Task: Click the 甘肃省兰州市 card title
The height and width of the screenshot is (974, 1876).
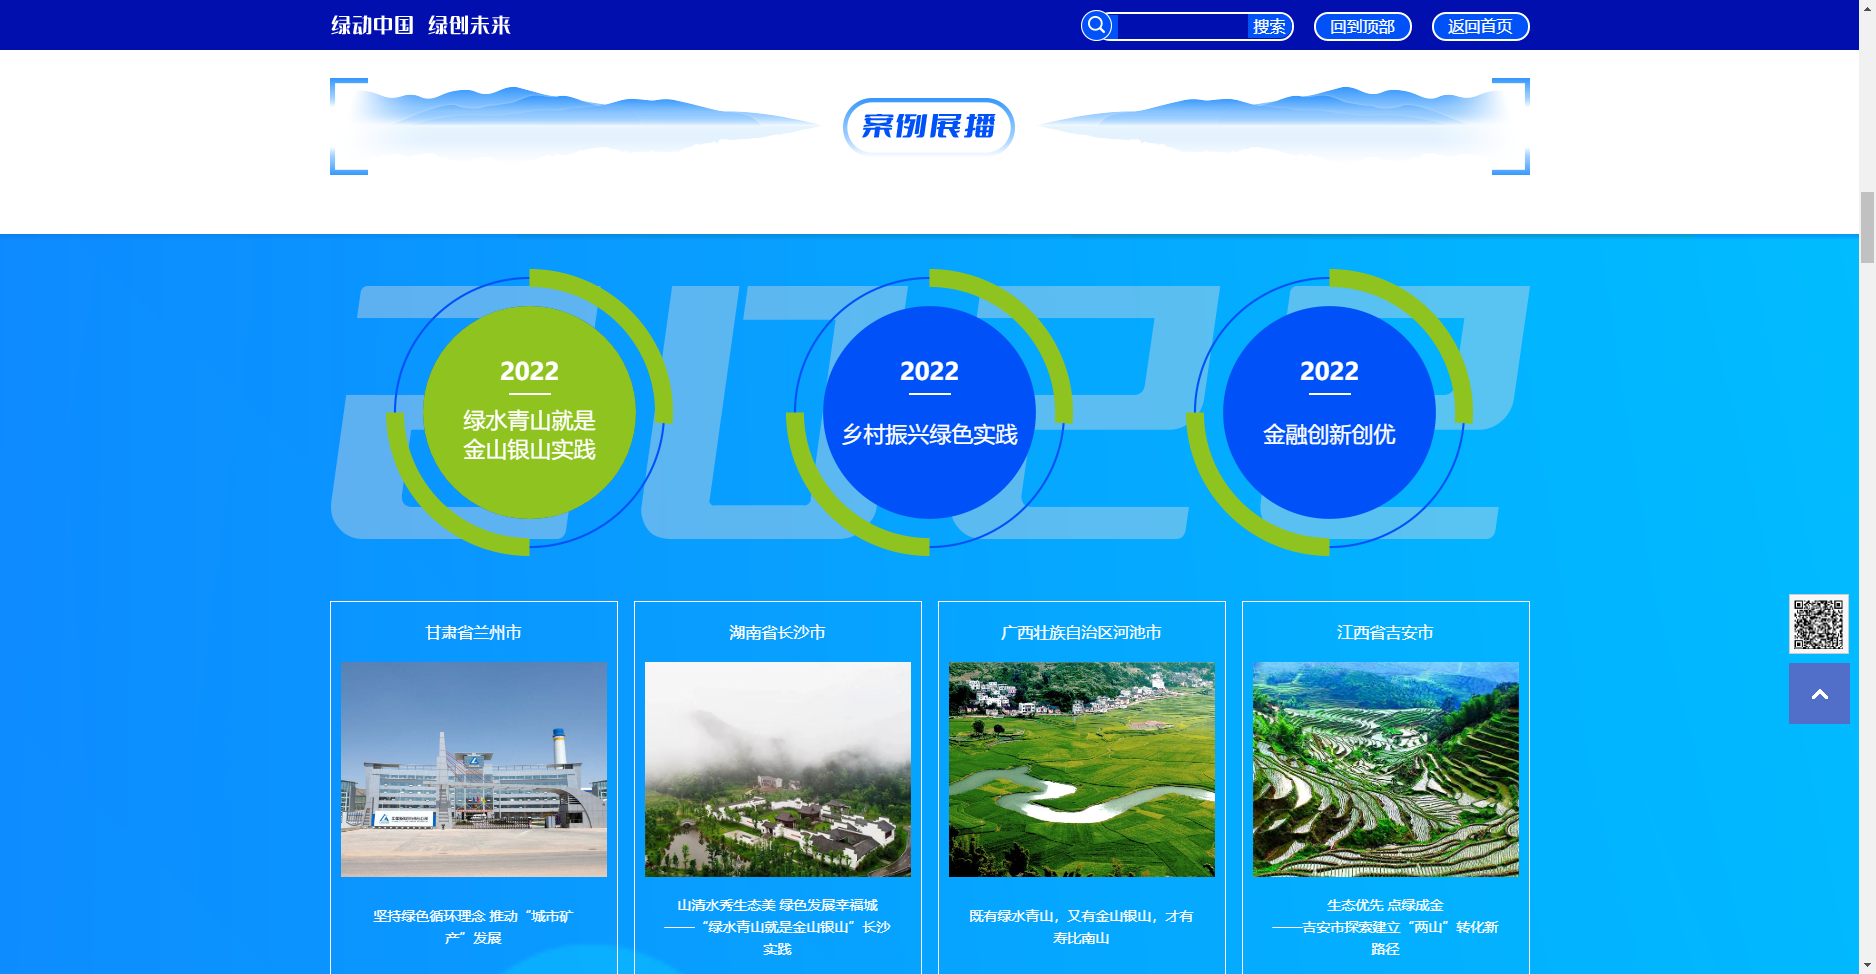Action: [x=474, y=633]
